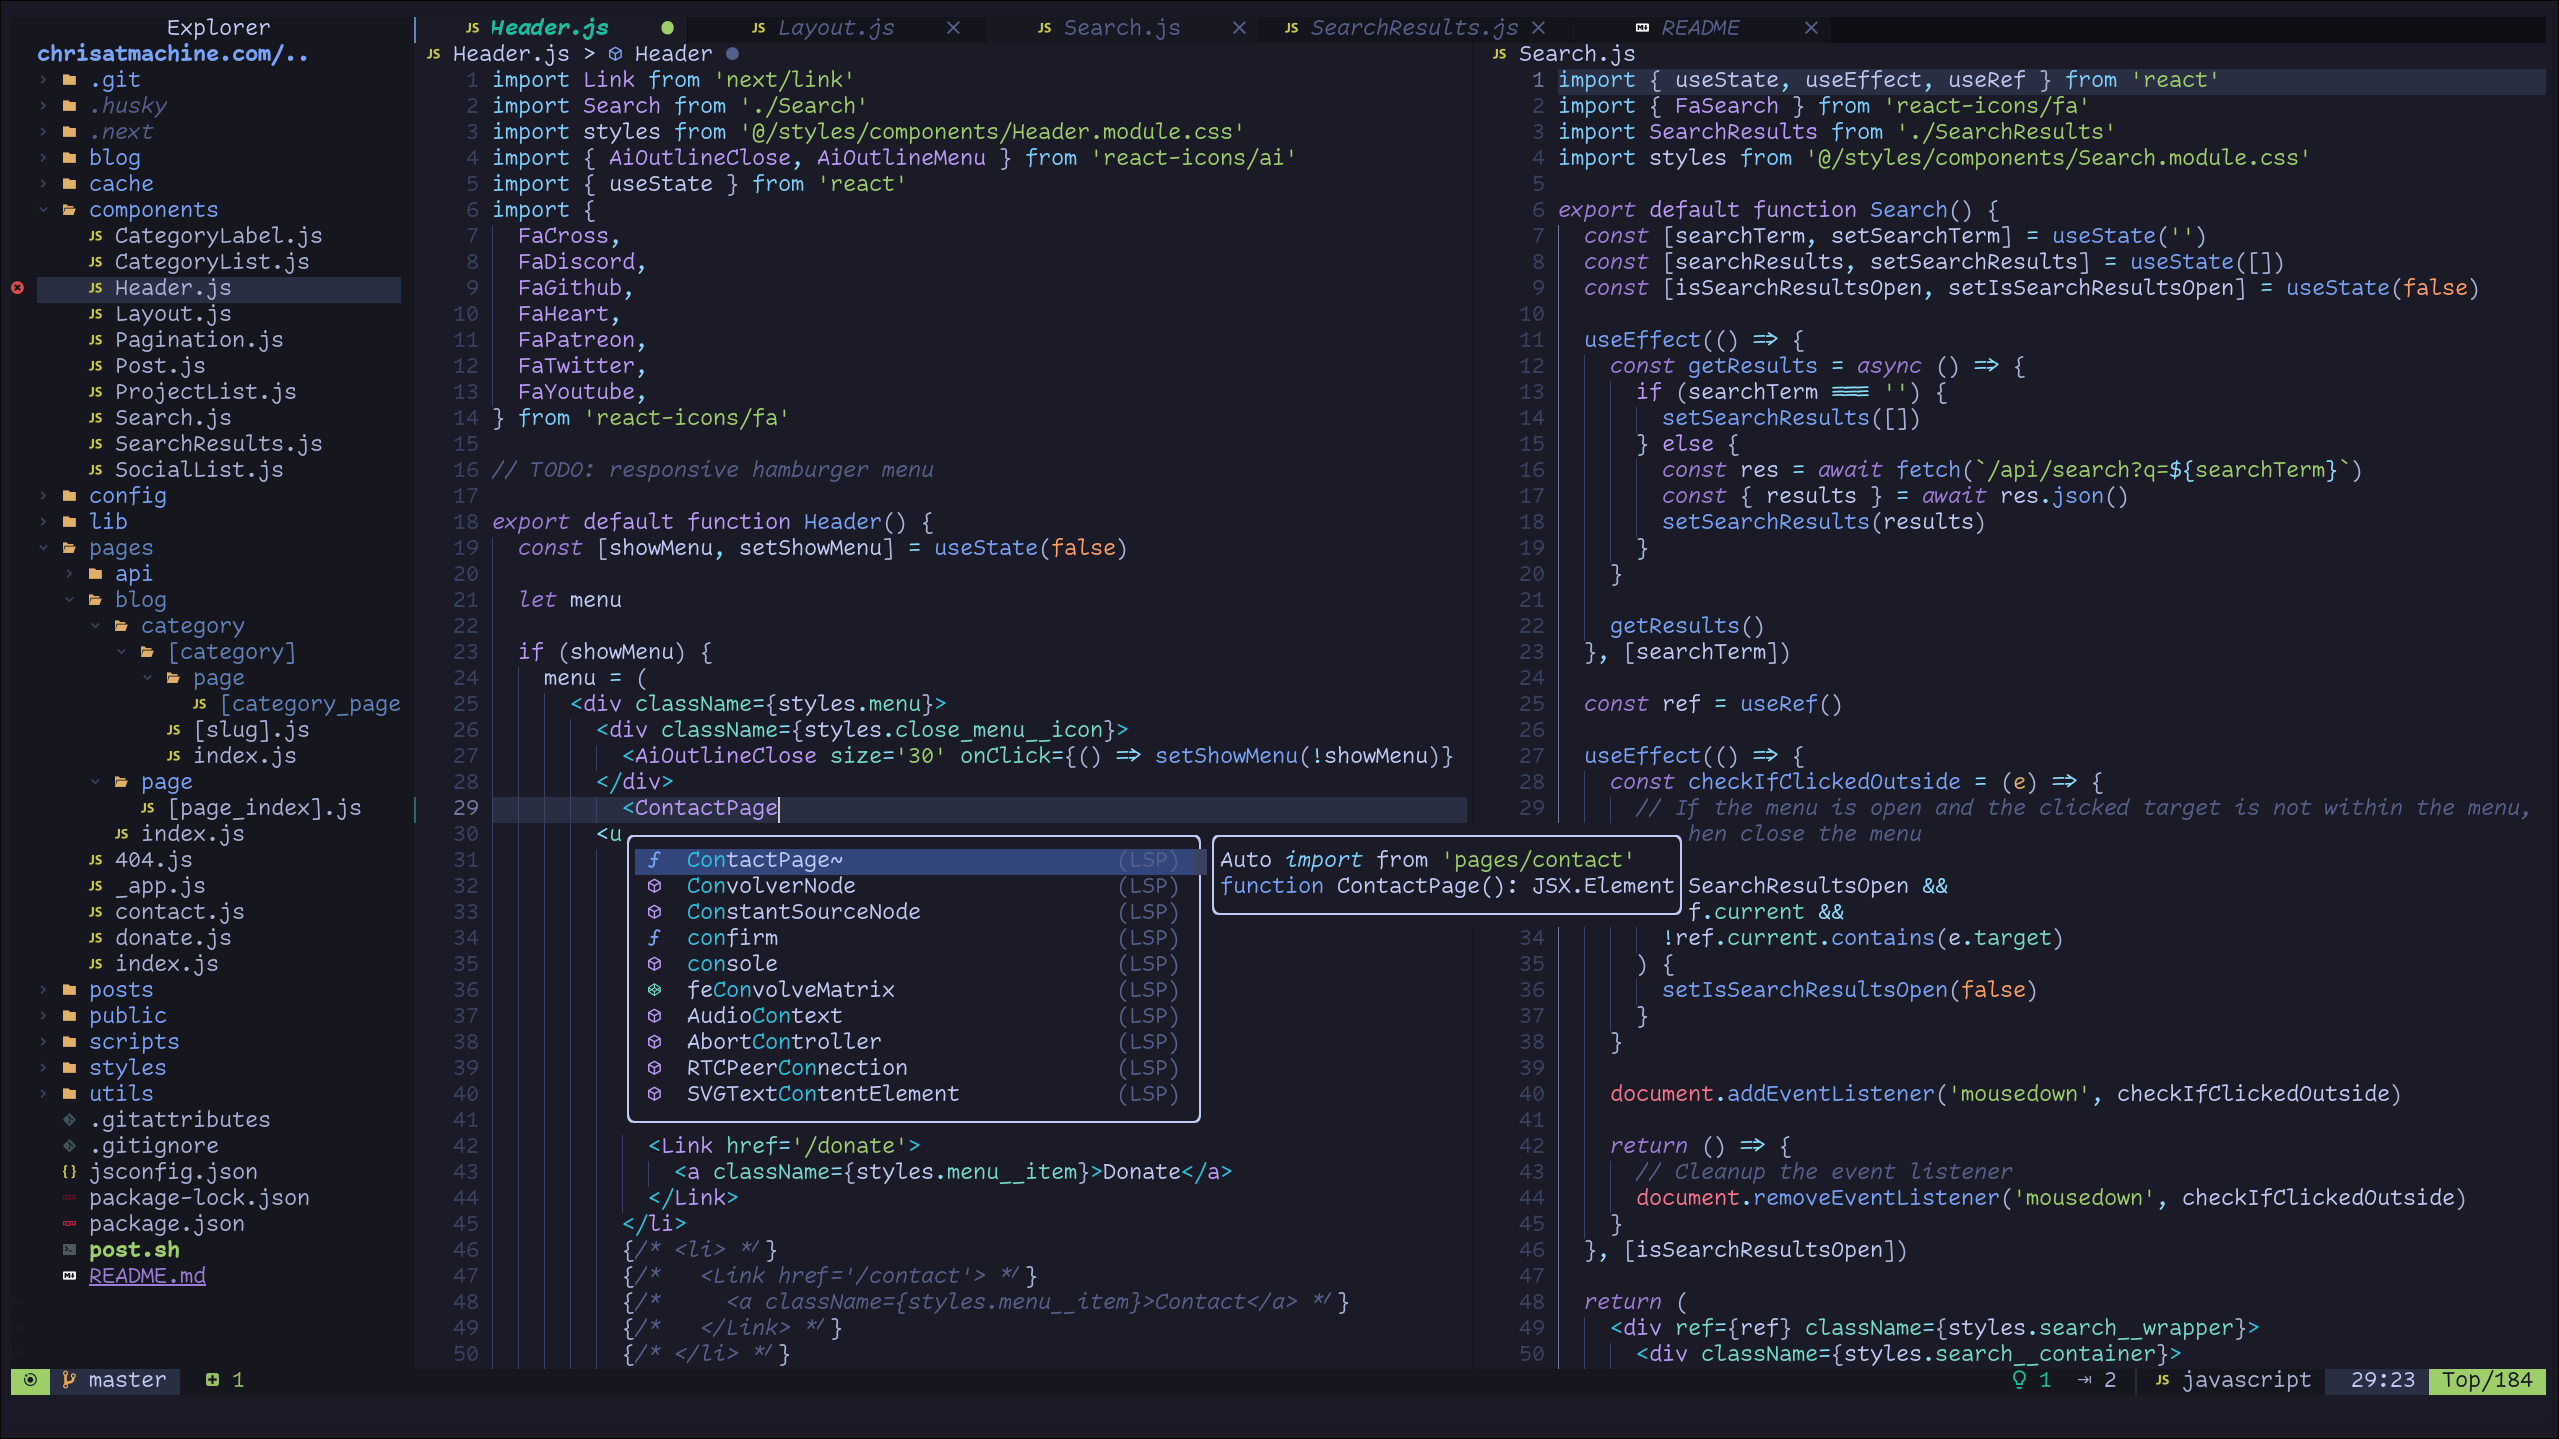Click the Top/184 scroll position indicator

point(2488,1380)
